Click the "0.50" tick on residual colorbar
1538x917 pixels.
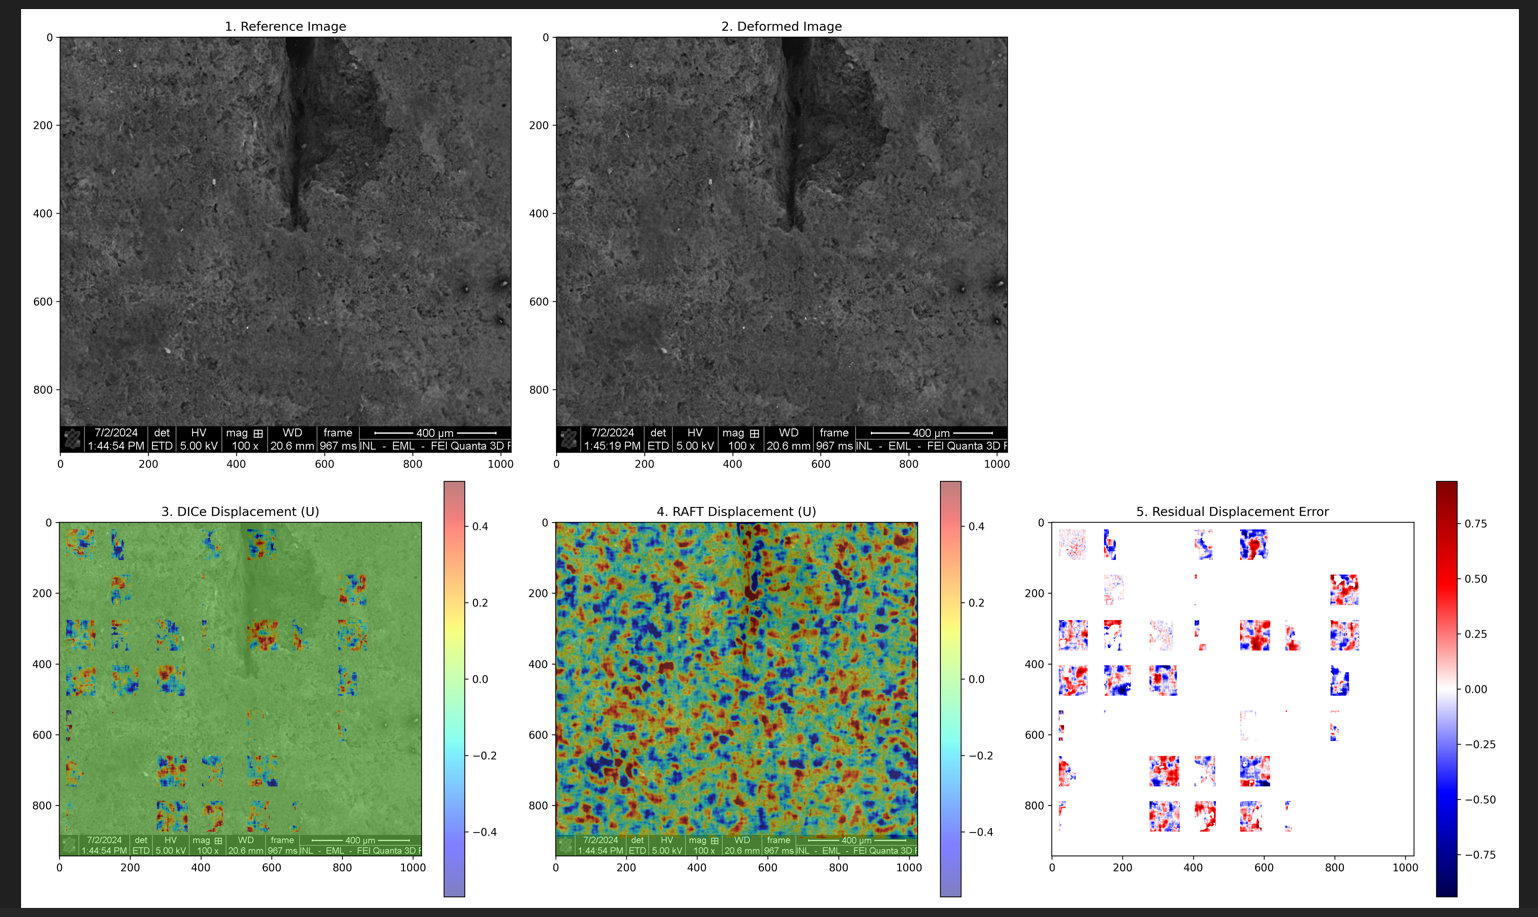(1476, 579)
